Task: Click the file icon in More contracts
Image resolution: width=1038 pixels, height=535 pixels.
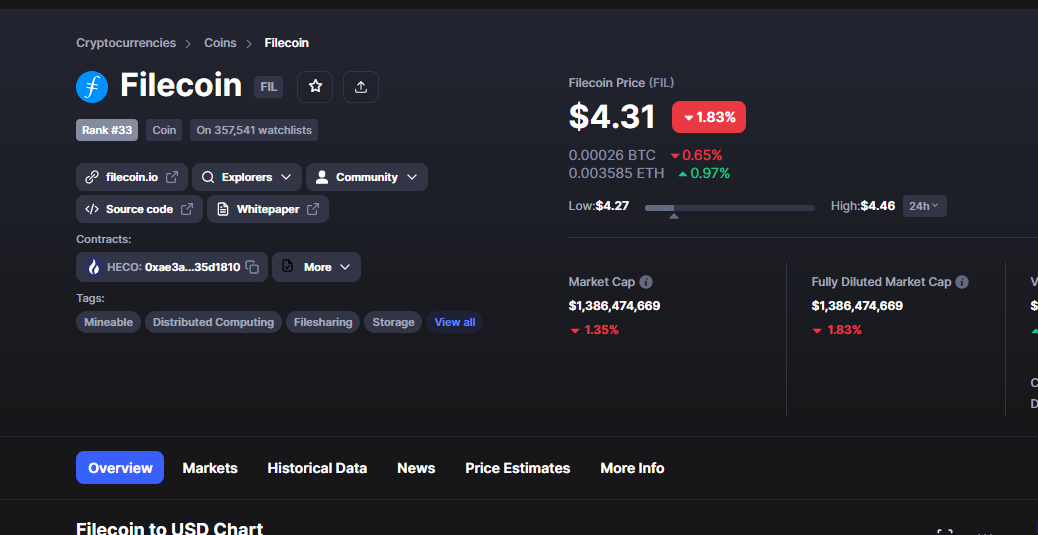Action: [287, 266]
